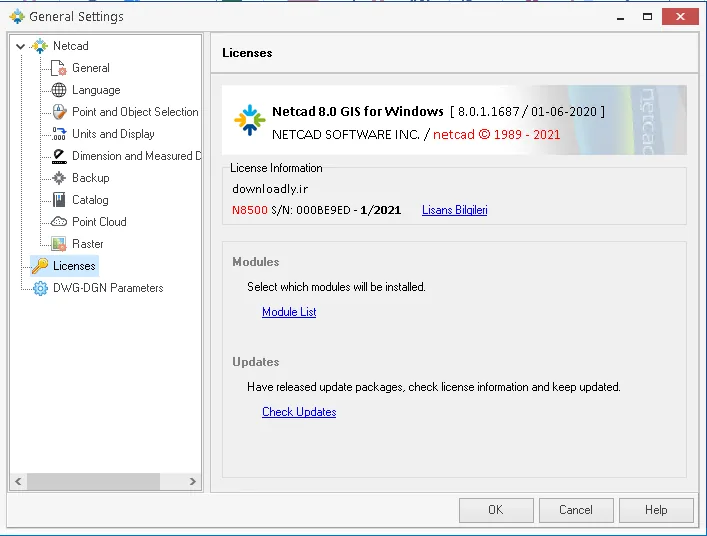Click 'Netcad 8.0 GIS for Windows' title text
707x536 pixels.
coord(358,111)
